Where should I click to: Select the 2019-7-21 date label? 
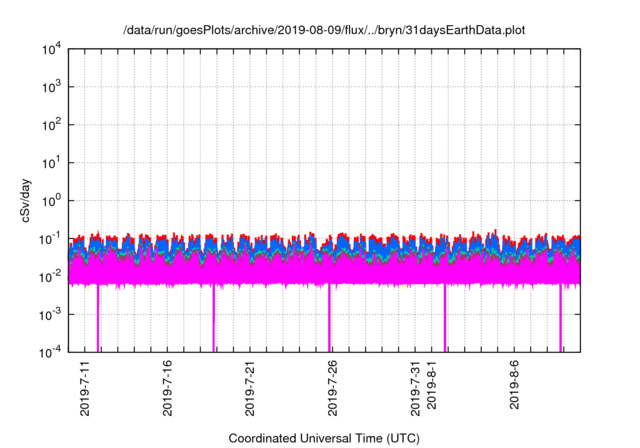click(x=250, y=388)
